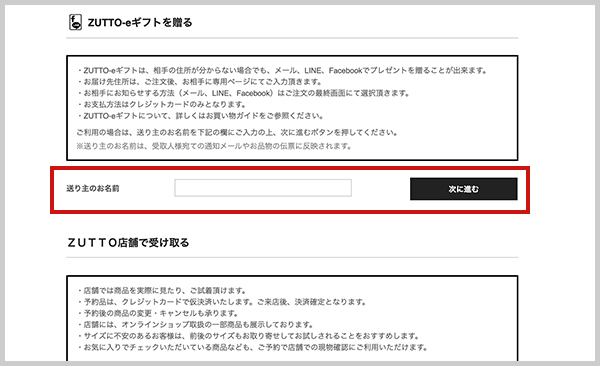Click the line サイズに不安のあるお客様は
Screen dimensions: 600x366
[248, 336]
